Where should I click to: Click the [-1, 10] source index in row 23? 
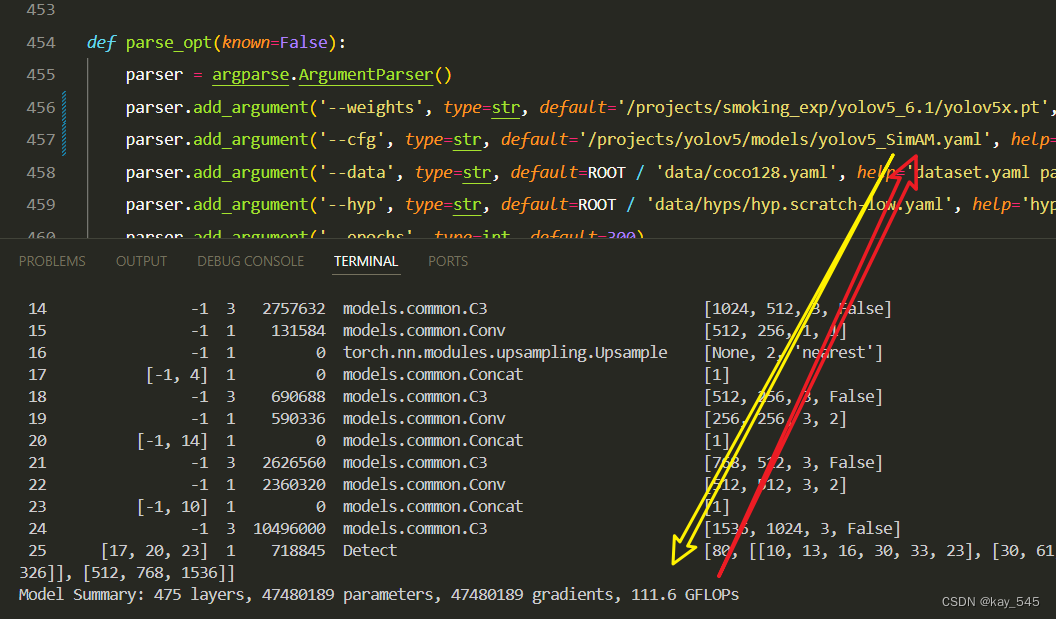[x=172, y=507]
